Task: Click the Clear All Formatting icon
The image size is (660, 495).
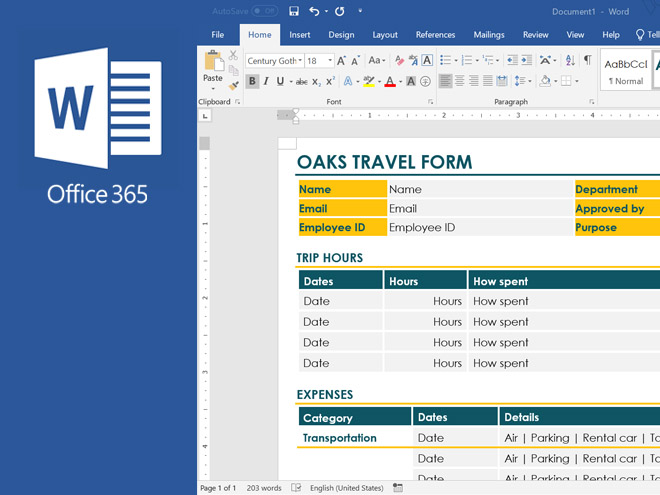Action: coord(399,61)
